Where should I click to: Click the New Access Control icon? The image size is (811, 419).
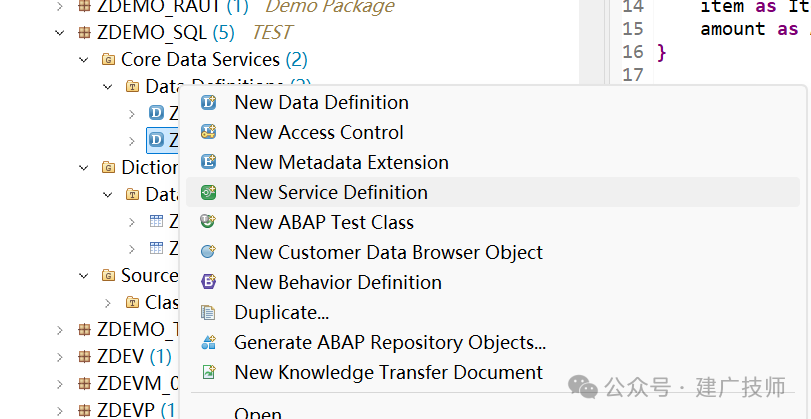click(x=208, y=132)
